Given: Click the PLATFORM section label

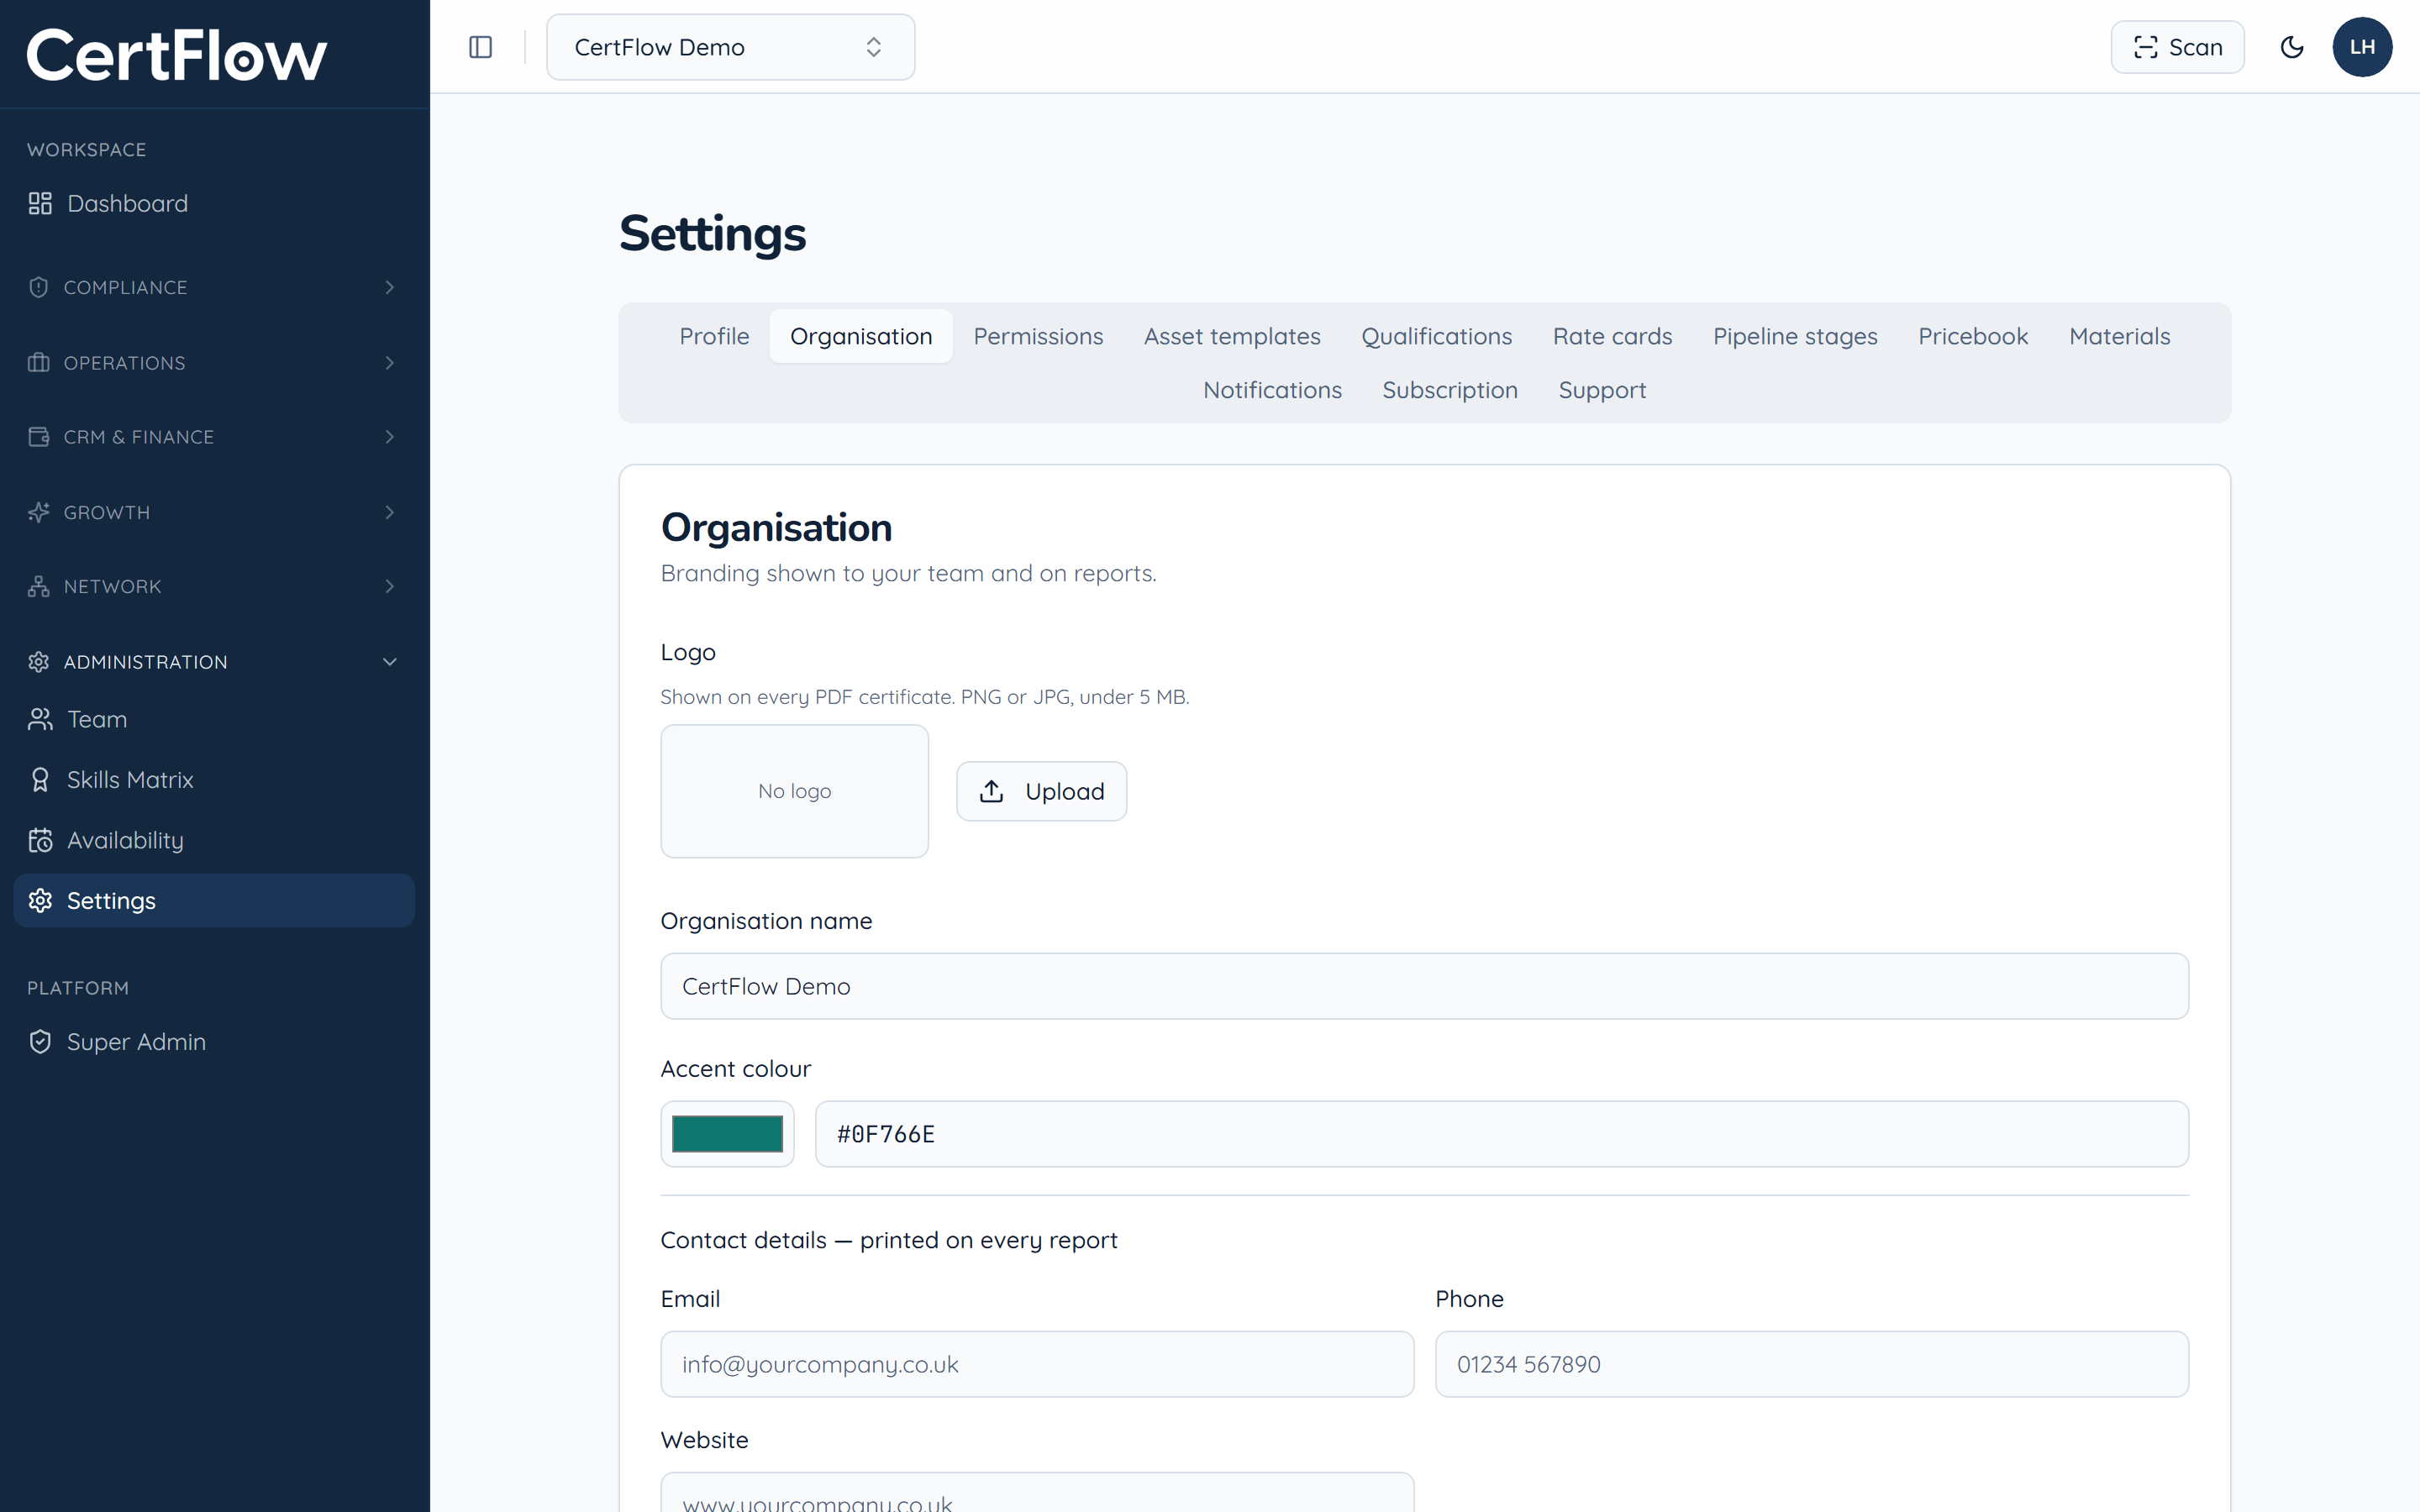Looking at the screenshot, I should click(x=78, y=989).
